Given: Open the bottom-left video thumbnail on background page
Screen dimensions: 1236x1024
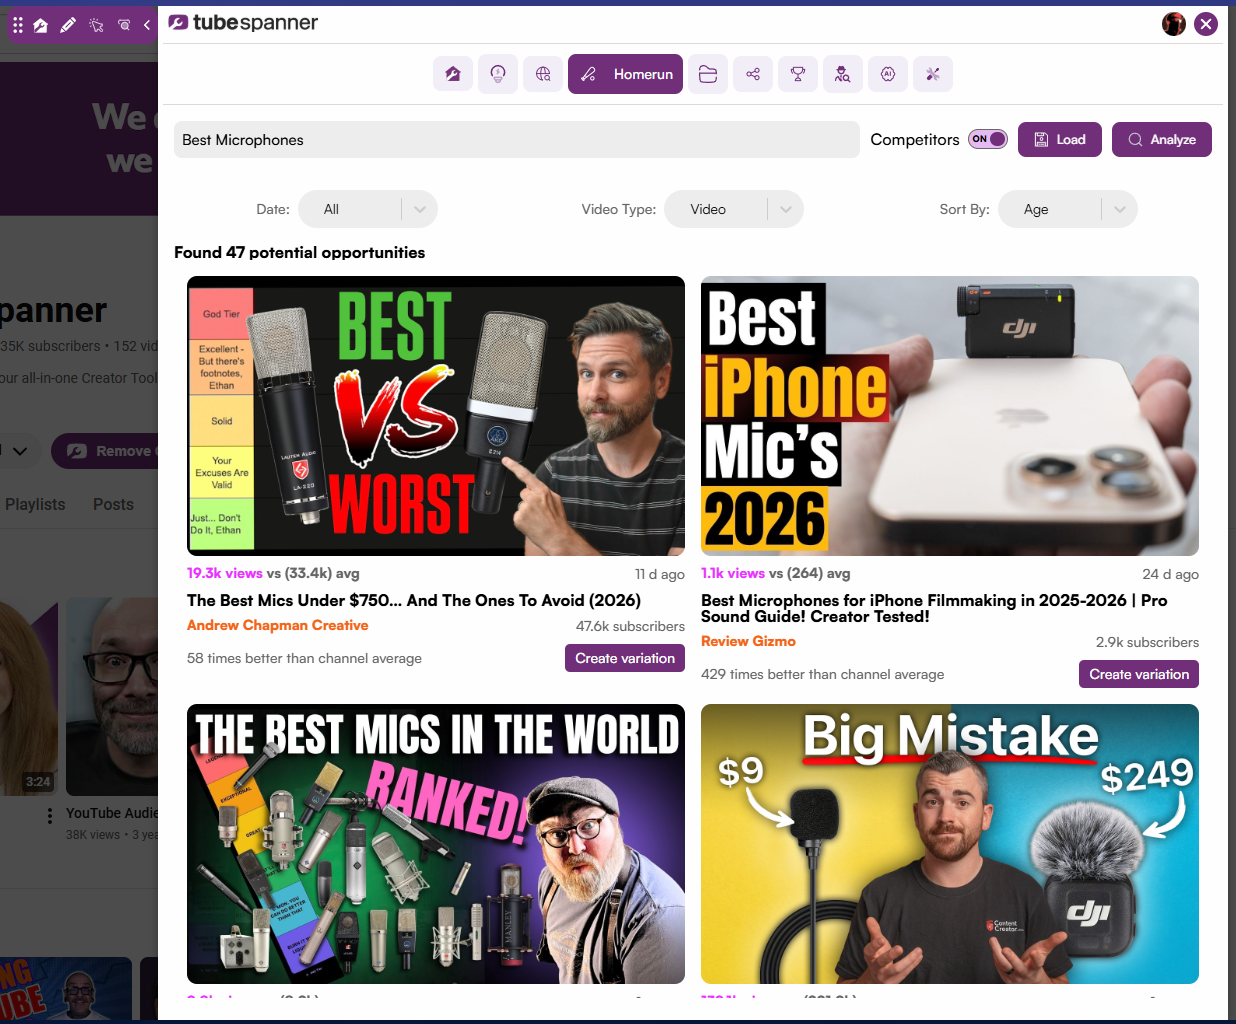Looking at the screenshot, I should coord(66,988).
